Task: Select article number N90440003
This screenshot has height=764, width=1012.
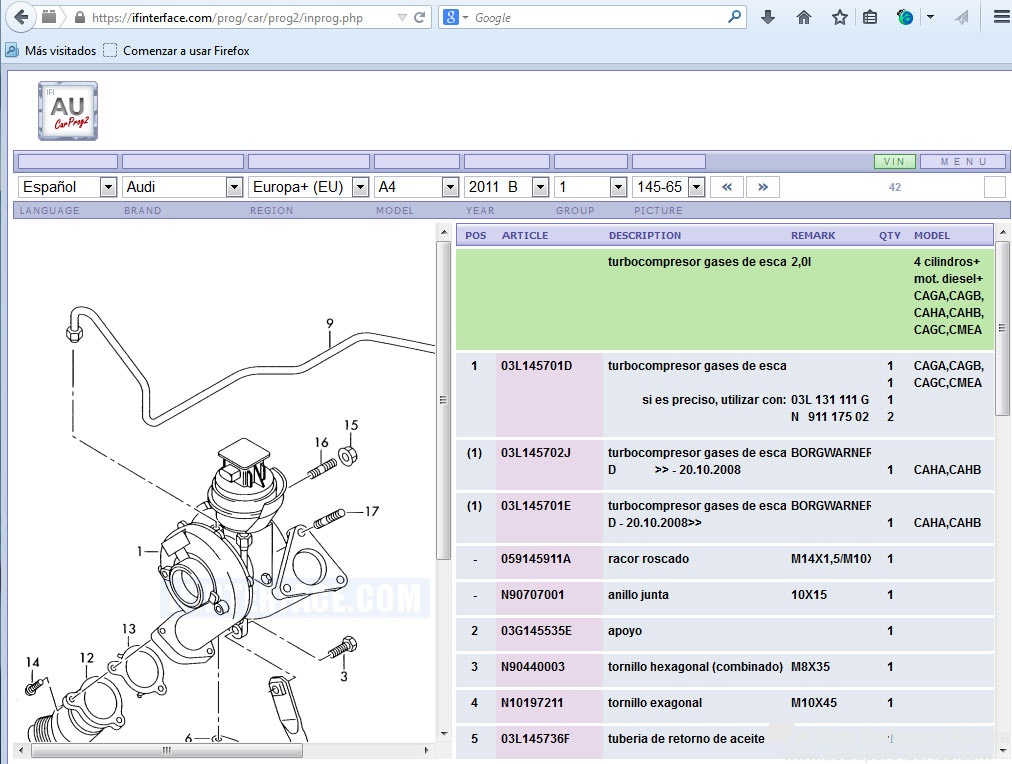Action: [x=532, y=667]
